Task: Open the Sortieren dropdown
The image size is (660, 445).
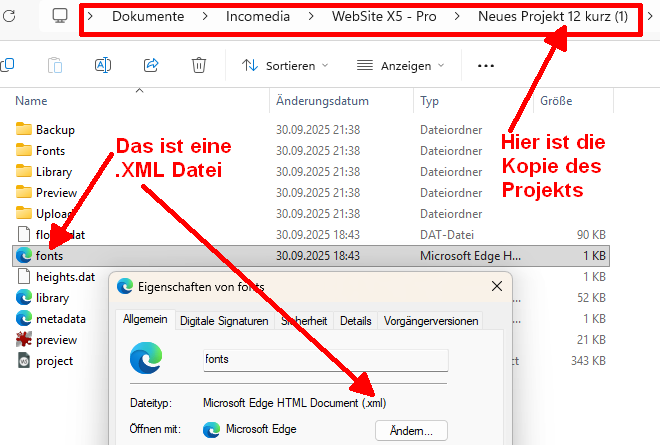Action: [285, 66]
